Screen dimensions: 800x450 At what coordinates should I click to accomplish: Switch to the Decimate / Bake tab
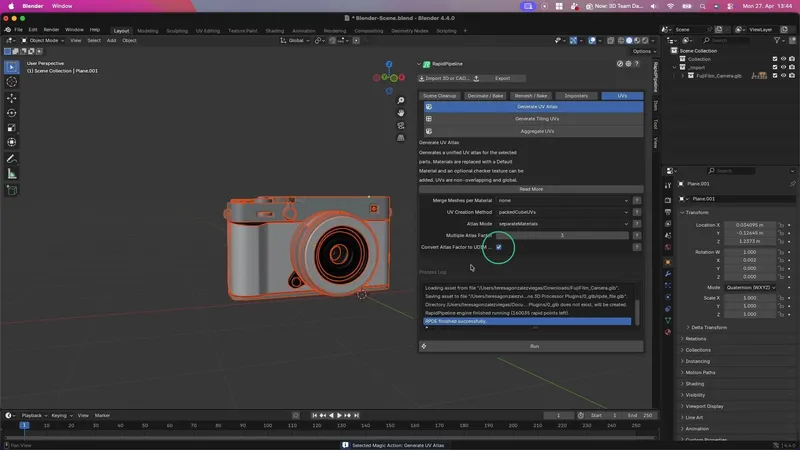point(486,96)
